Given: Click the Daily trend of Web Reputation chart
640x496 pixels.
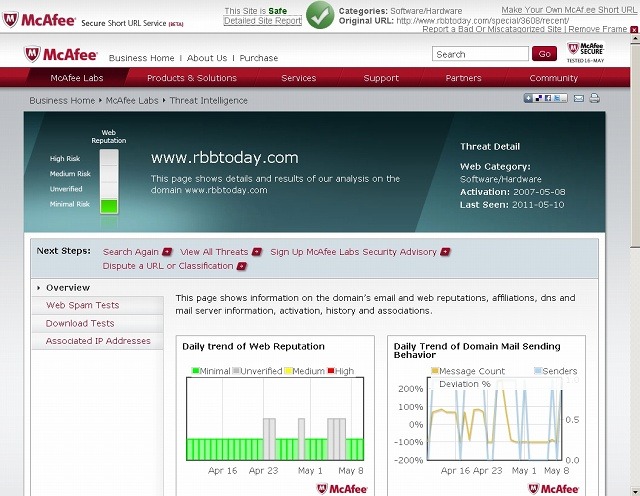Looking at the screenshot, I should [275, 419].
